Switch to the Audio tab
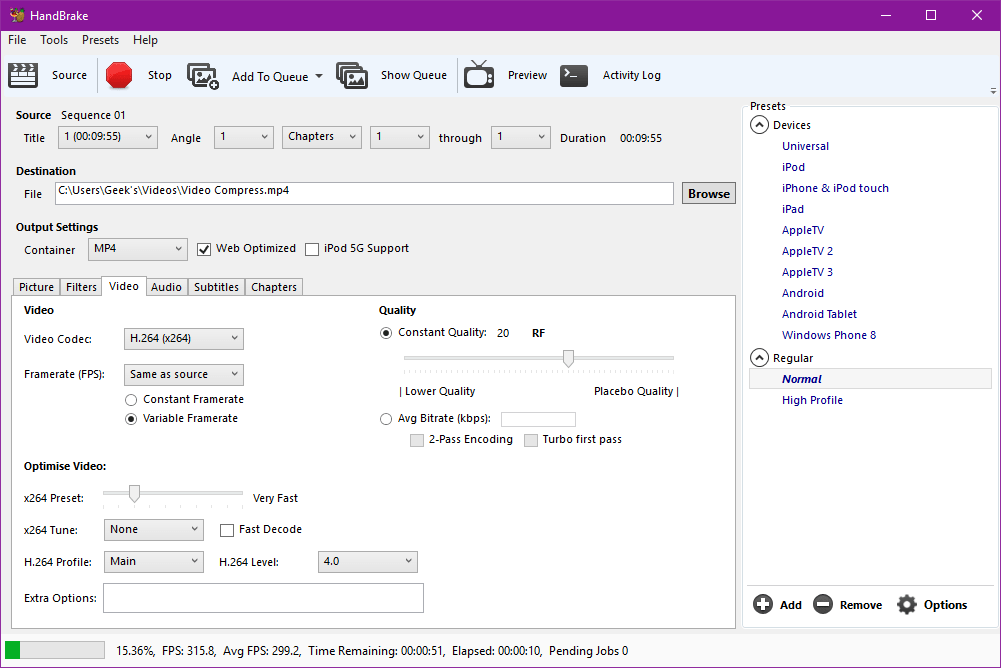This screenshot has width=1001, height=668. coord(166,287)
